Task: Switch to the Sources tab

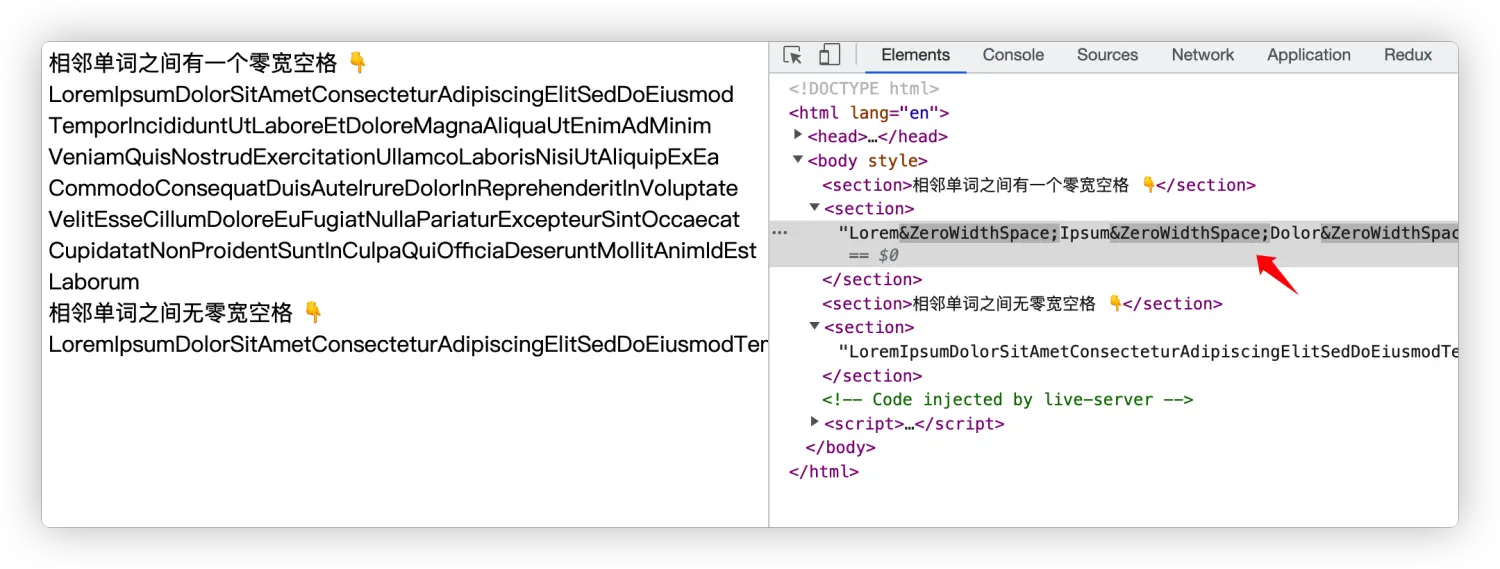Action: tap(1107, 55)
